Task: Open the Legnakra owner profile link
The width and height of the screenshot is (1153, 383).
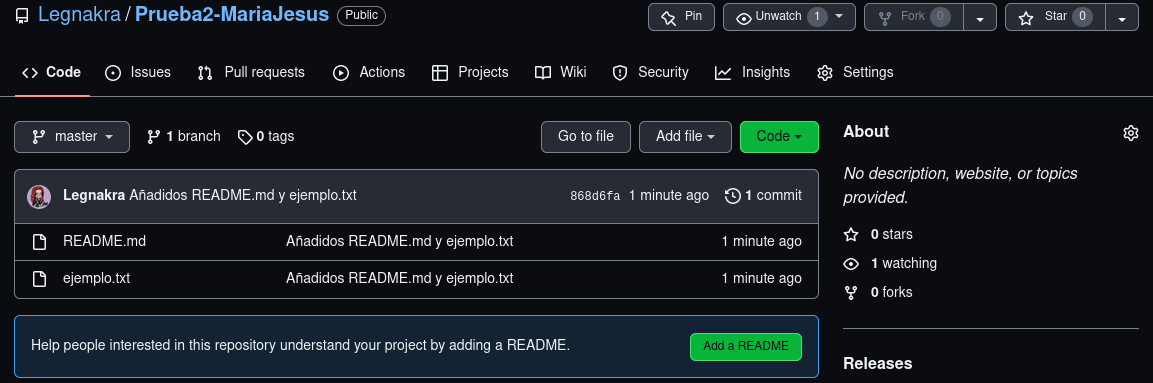Action: click(79, 15)
